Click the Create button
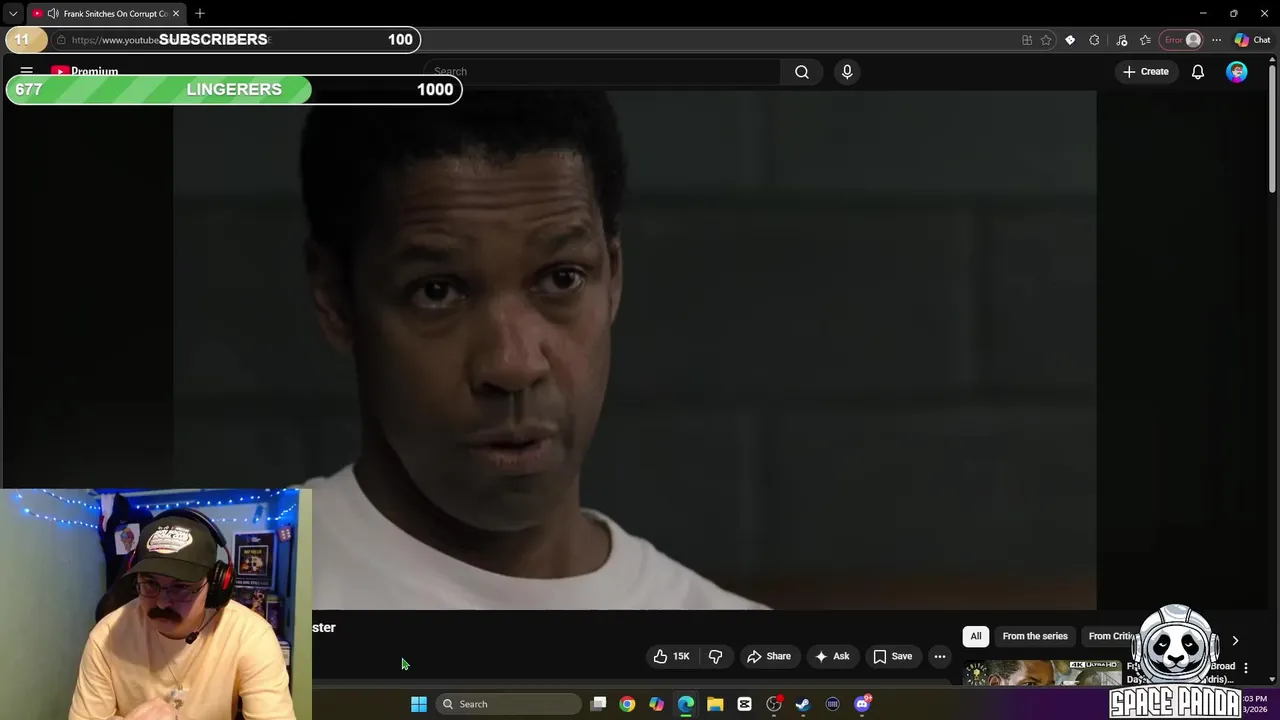The height and width of the screenshot is (720, 1280). [1146, 72]
